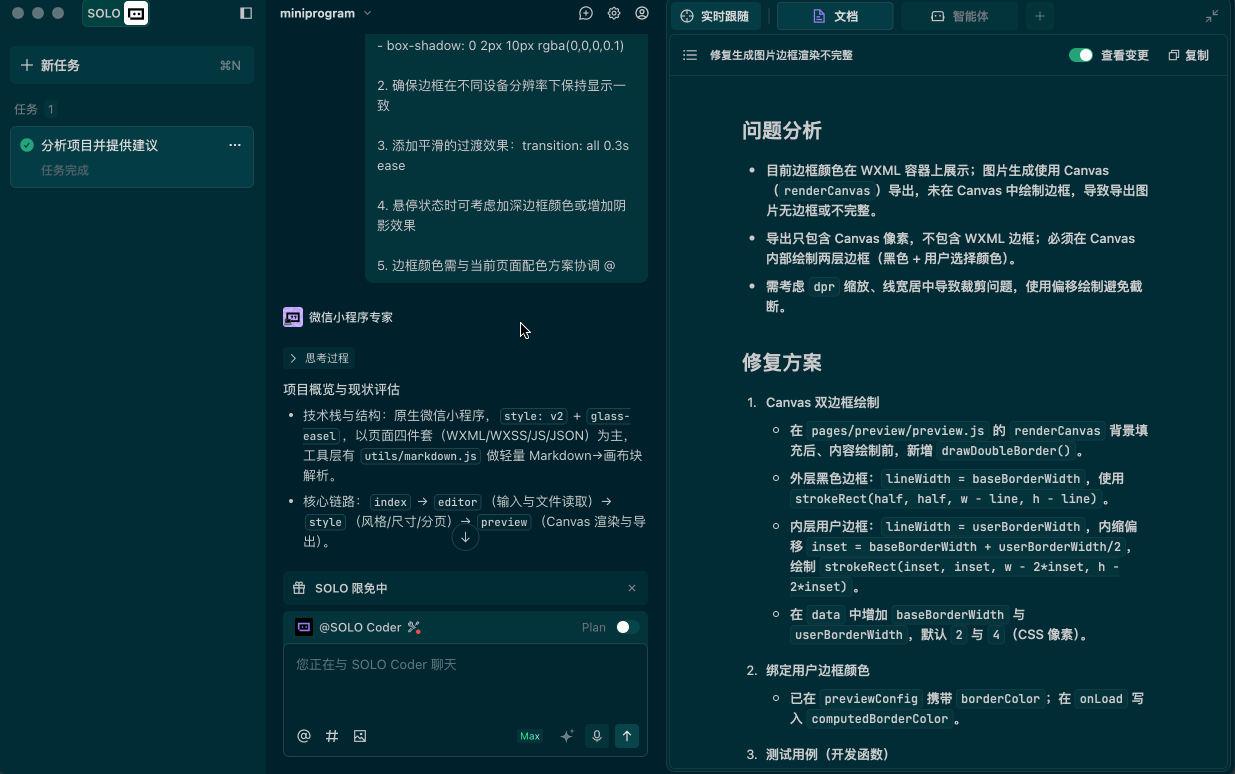Expand the 思考过程 section
Image resolution: width=1235 pixels, height=774 pixels.
[318, 358]
